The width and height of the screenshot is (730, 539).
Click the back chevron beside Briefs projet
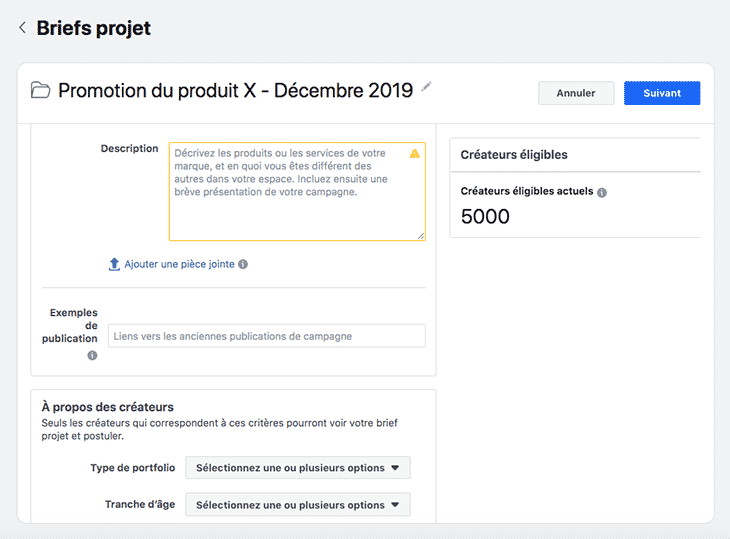pos(22,28)
